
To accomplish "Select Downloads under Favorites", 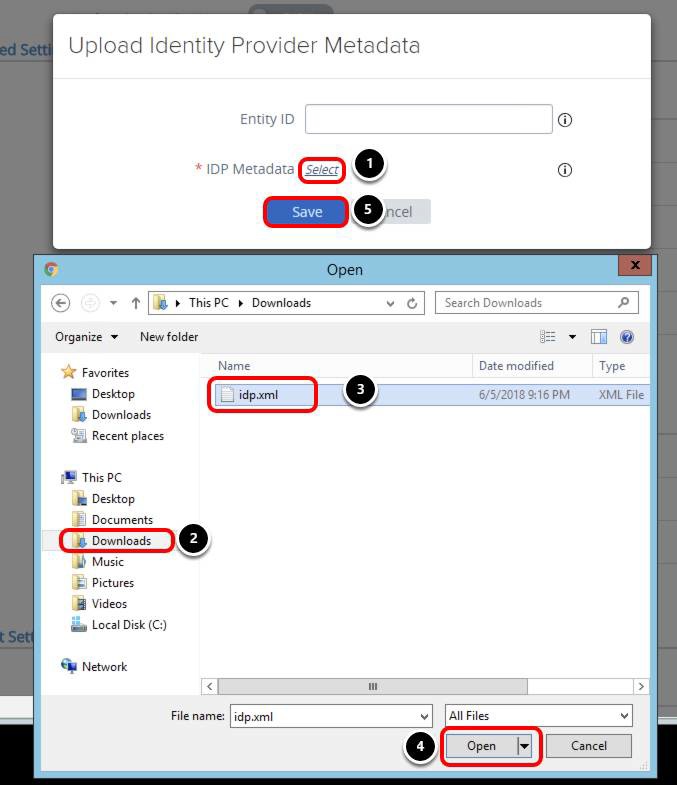I will pos(121,415).
